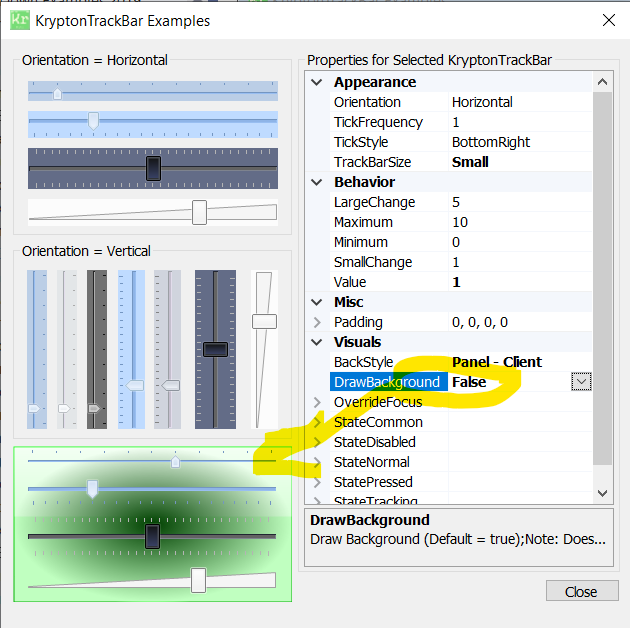Collapse the Appearance category

tap(317, 82)
